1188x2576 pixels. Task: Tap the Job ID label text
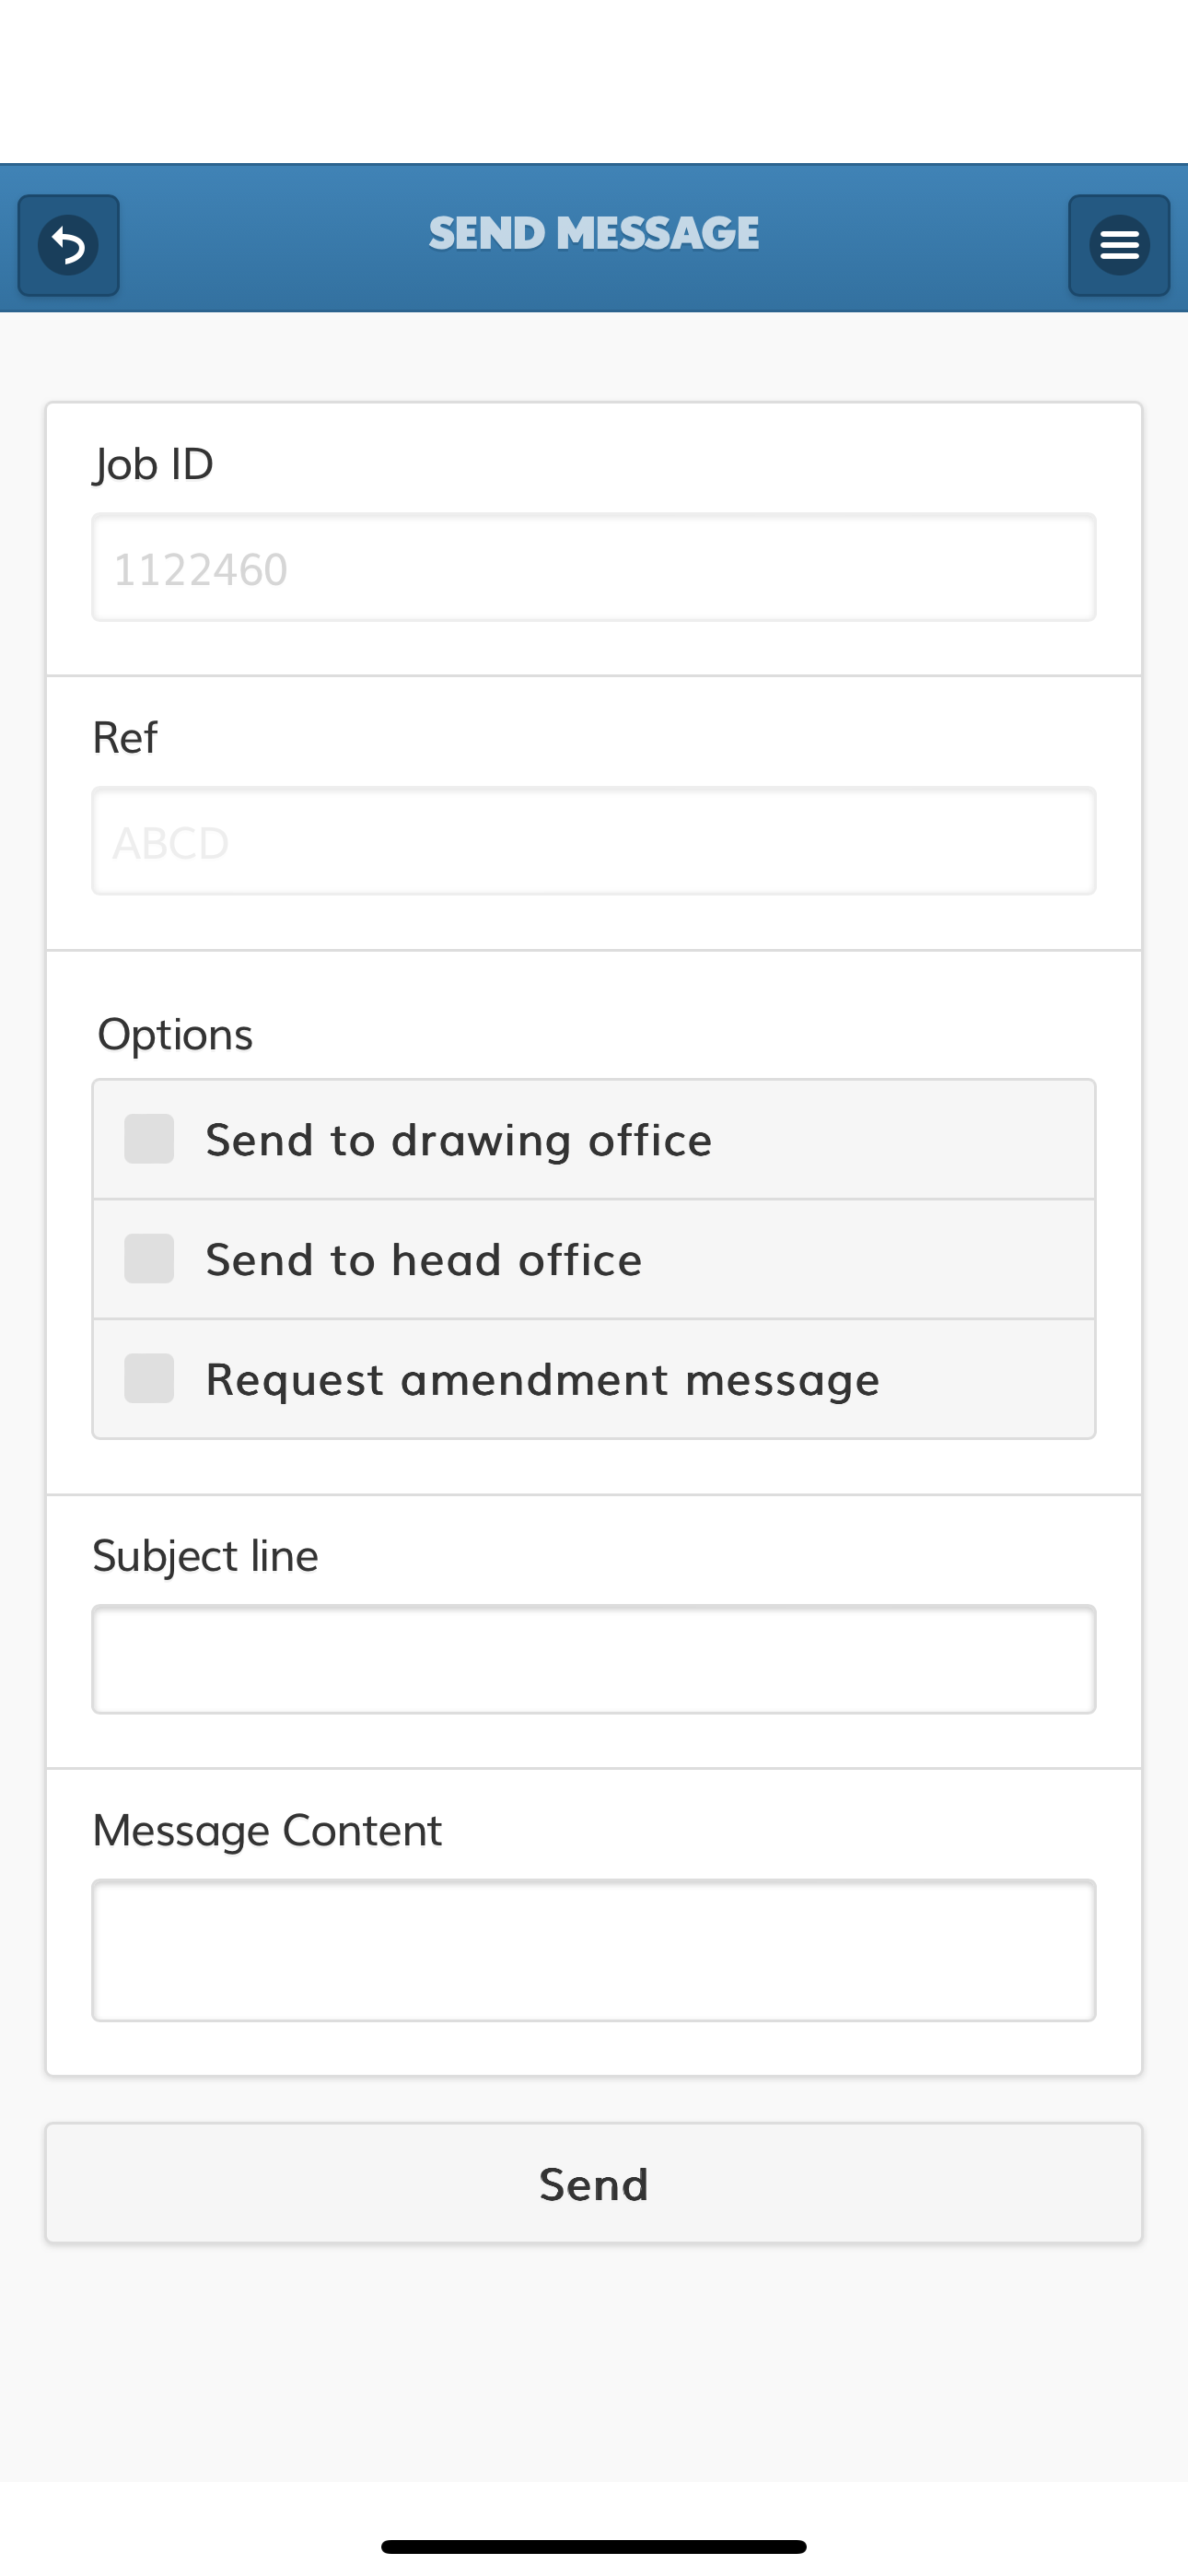coord(153,465)
